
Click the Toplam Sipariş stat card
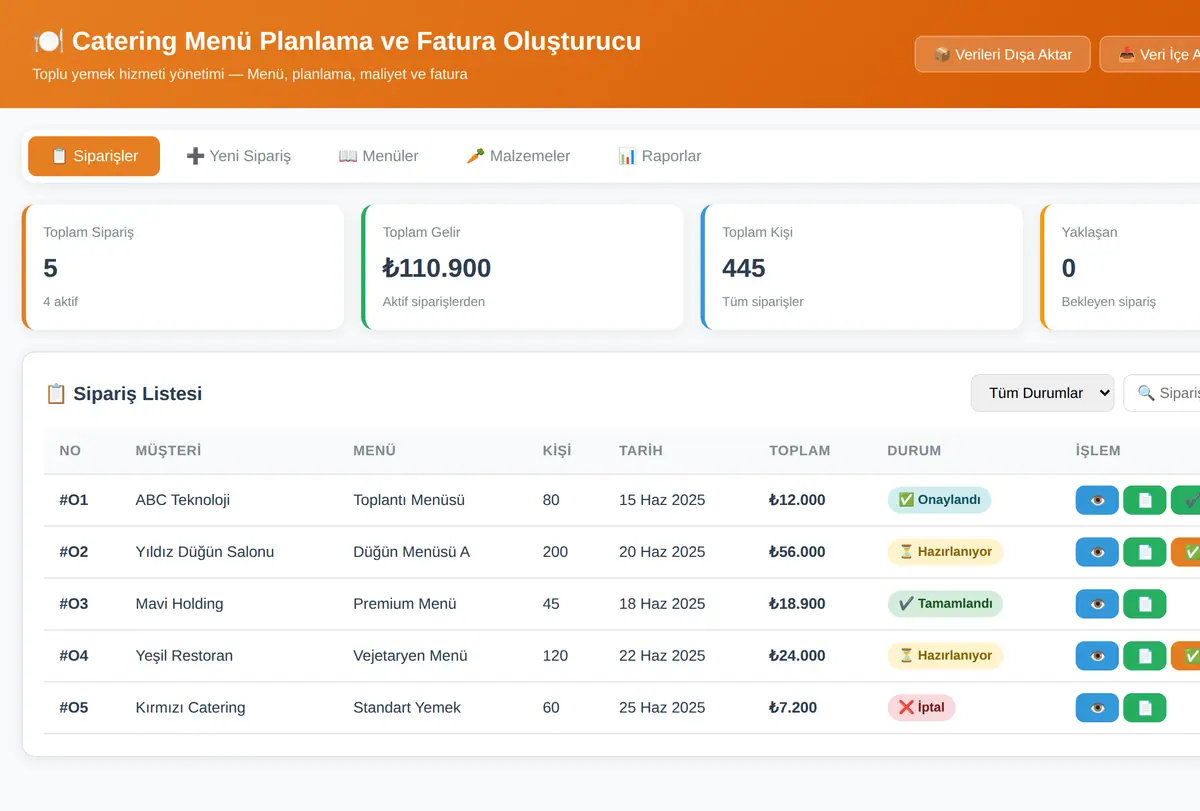(183, 267)
